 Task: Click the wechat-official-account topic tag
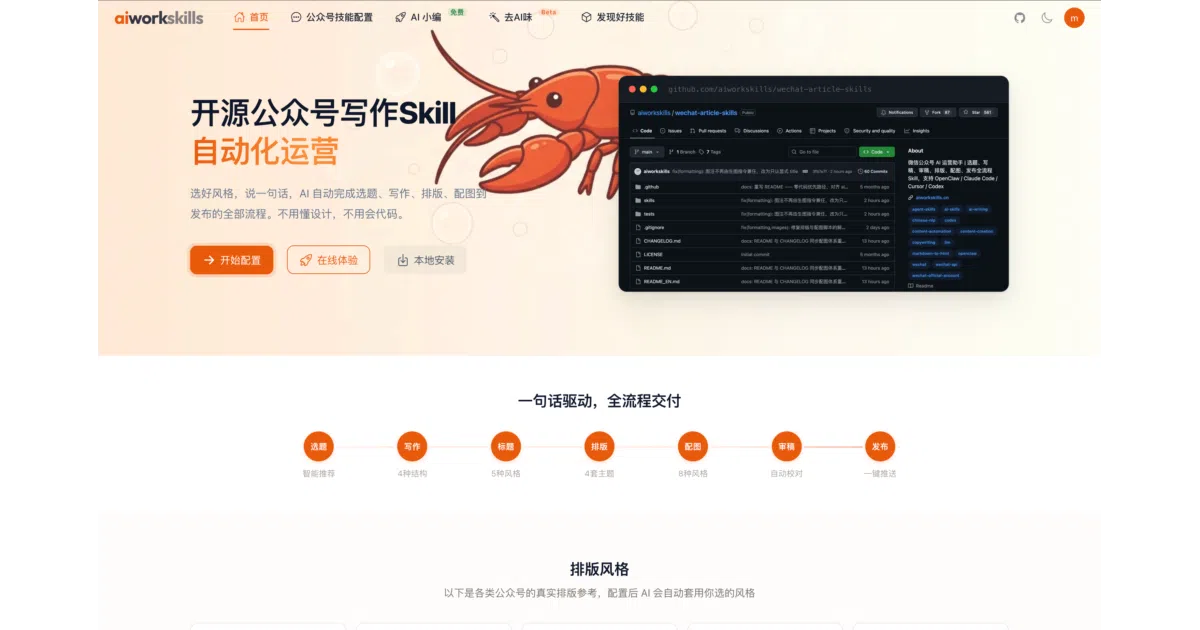pyautogui.click(x=935, y=275)
